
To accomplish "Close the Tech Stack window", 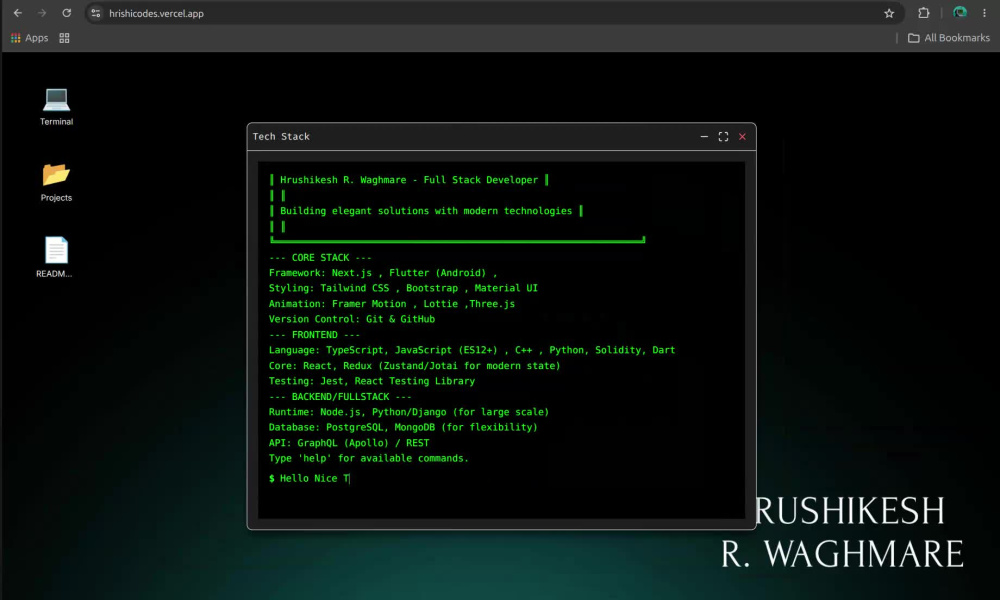I will click(742, 136).
